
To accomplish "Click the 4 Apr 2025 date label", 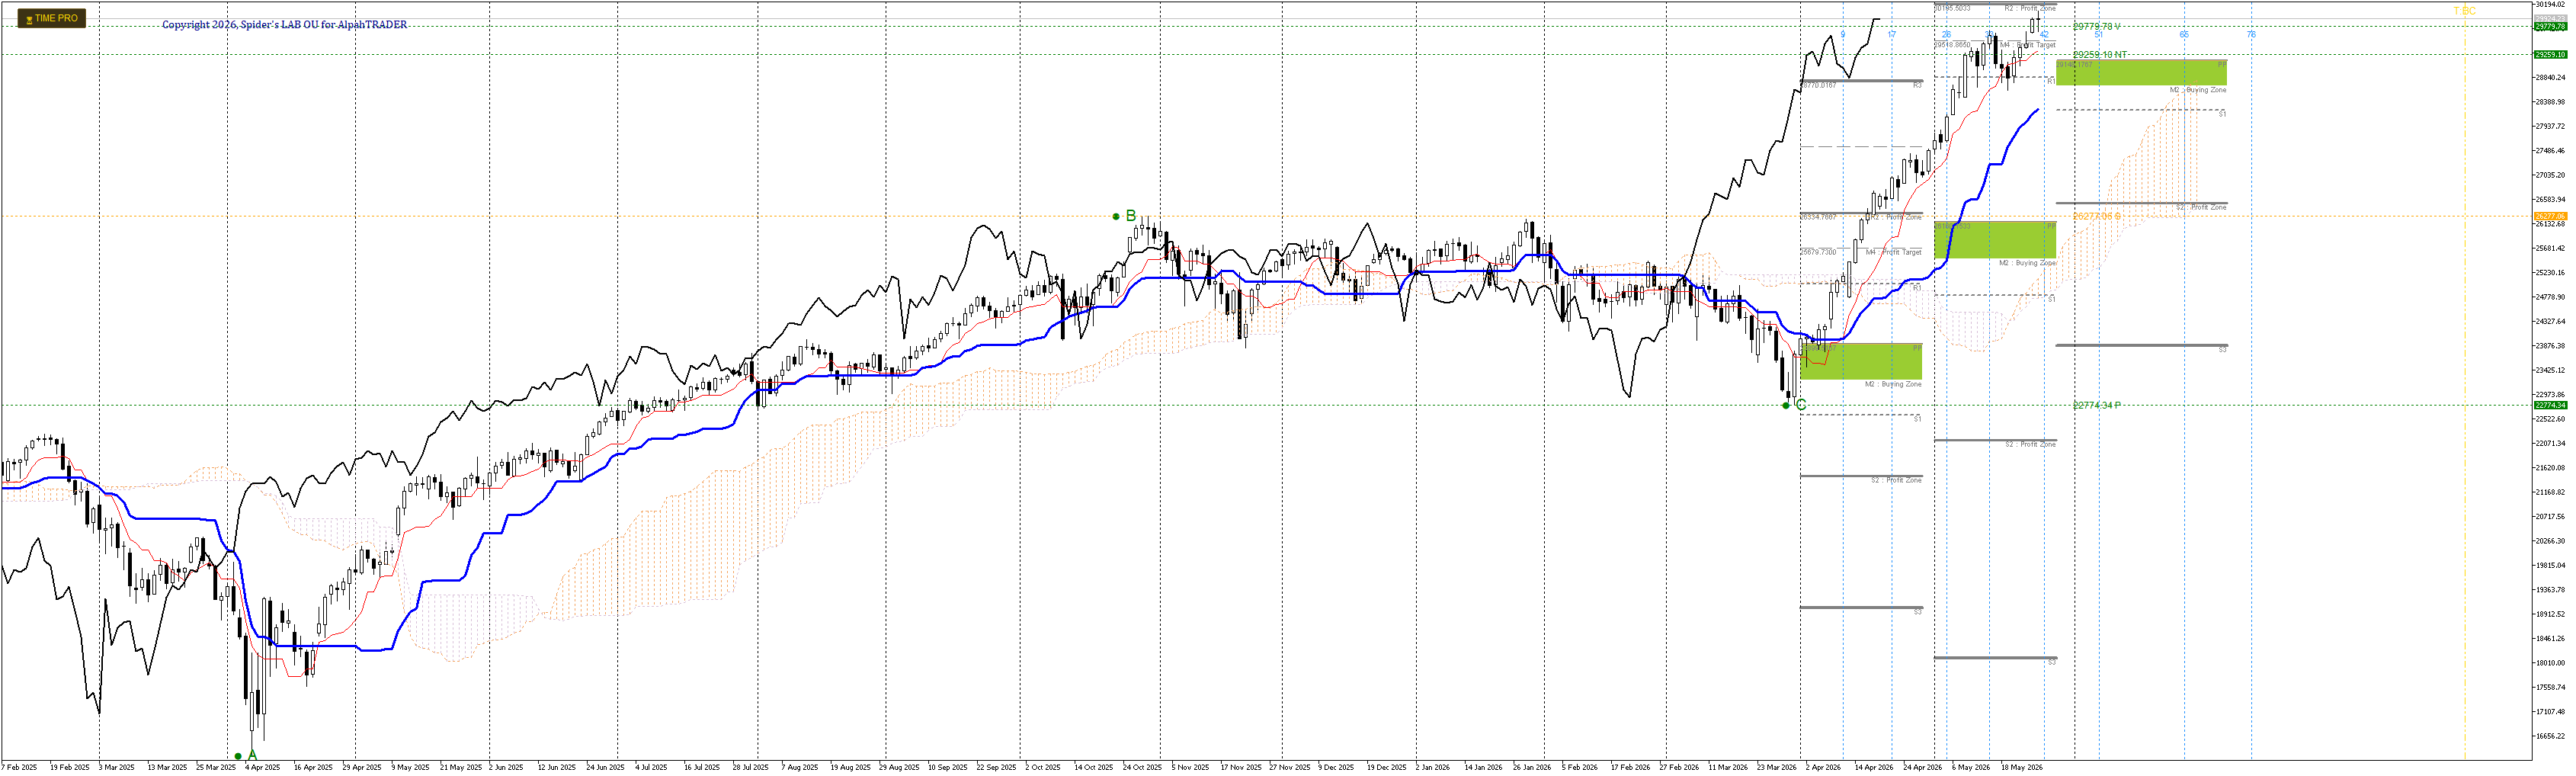I will (263, 767).
